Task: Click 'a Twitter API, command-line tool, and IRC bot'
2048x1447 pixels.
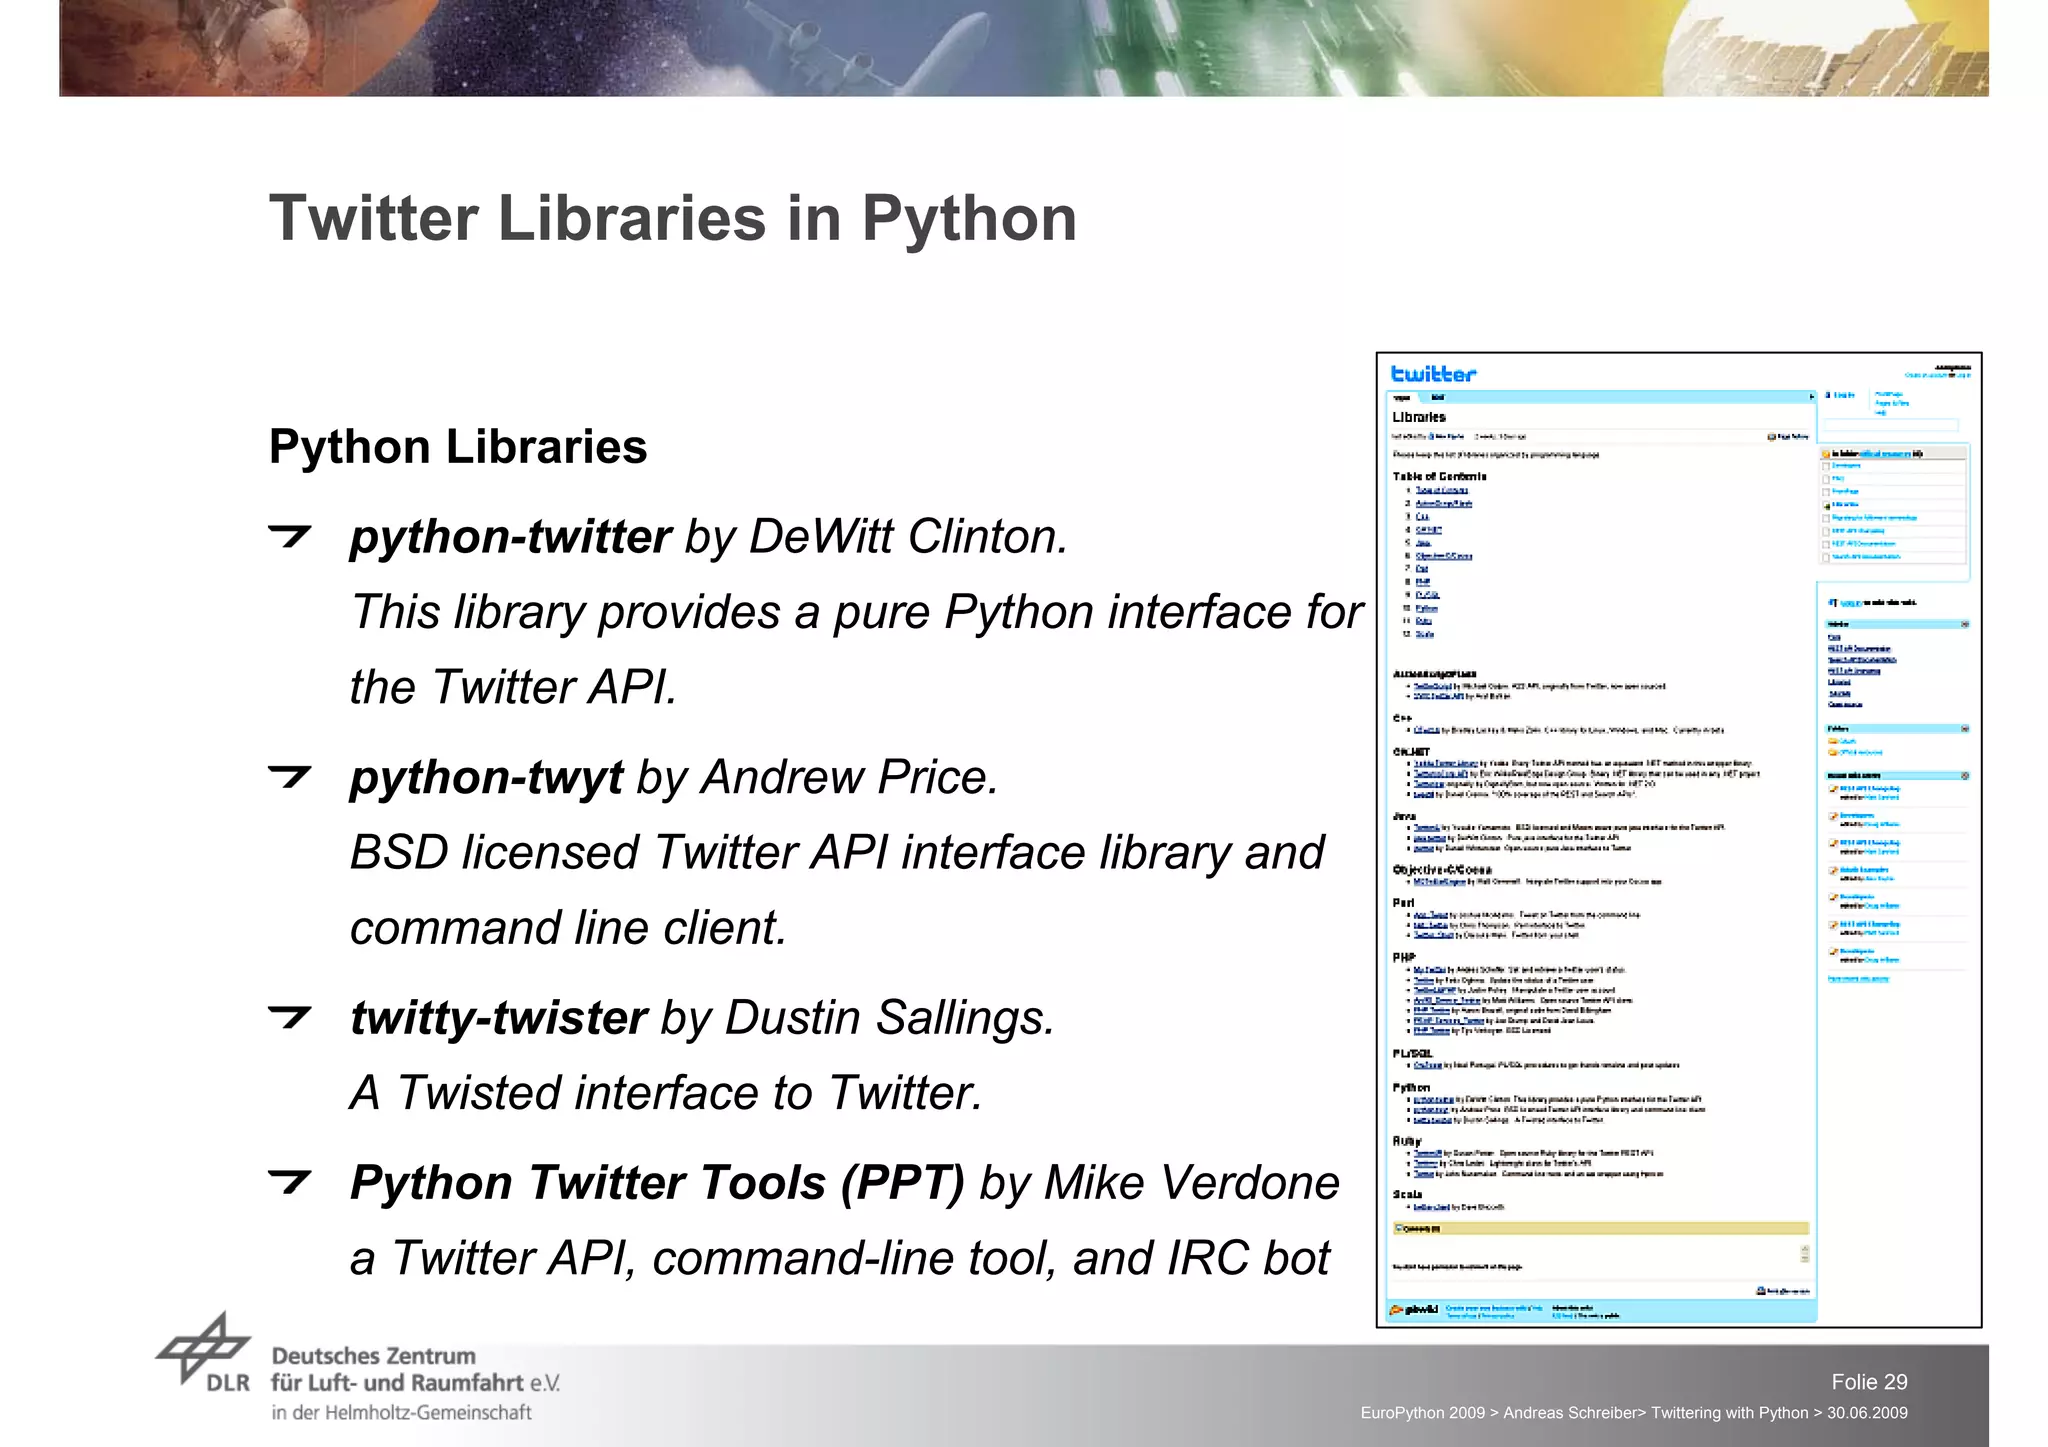Action: point(840,1258)
